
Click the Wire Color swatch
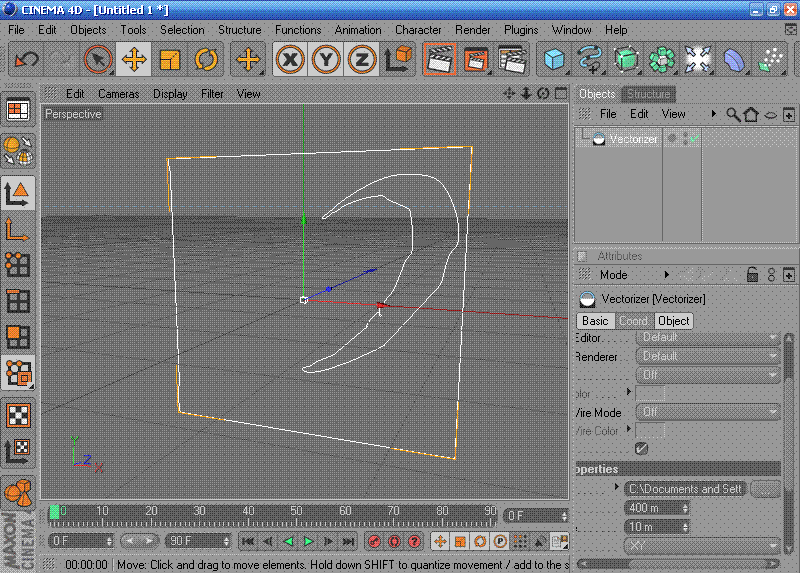pyautogui.click(x=651, y=431)
